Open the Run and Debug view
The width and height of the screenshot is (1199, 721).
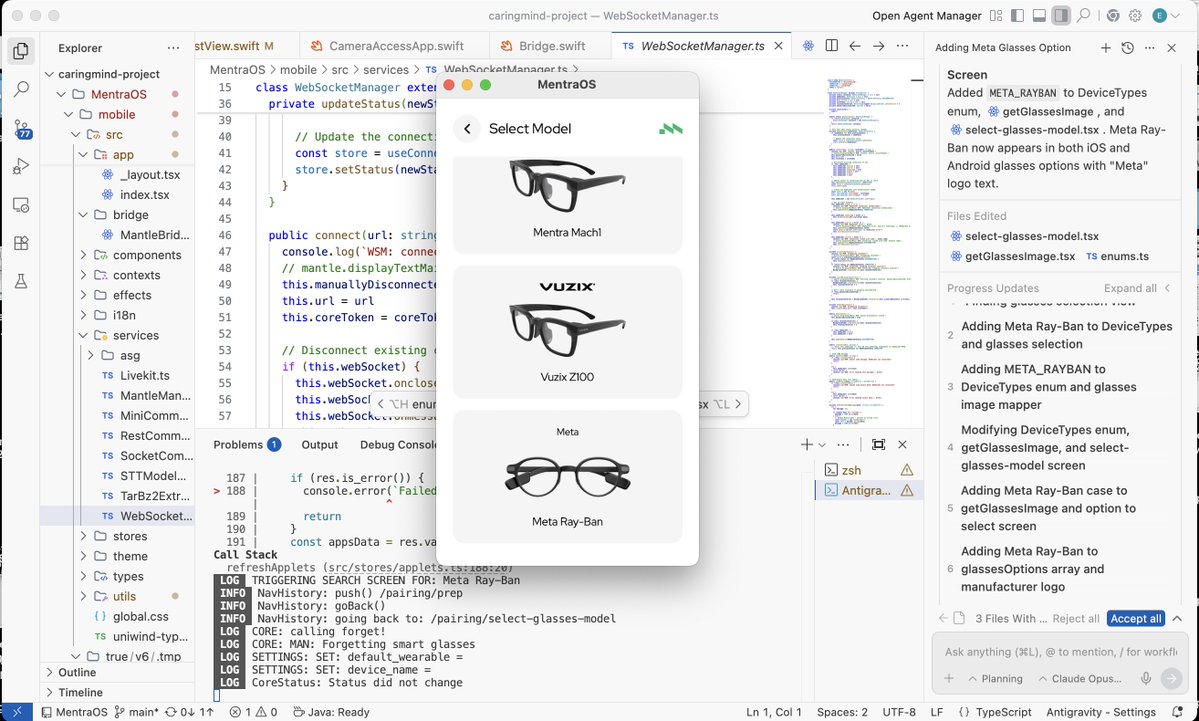(20, 166)
